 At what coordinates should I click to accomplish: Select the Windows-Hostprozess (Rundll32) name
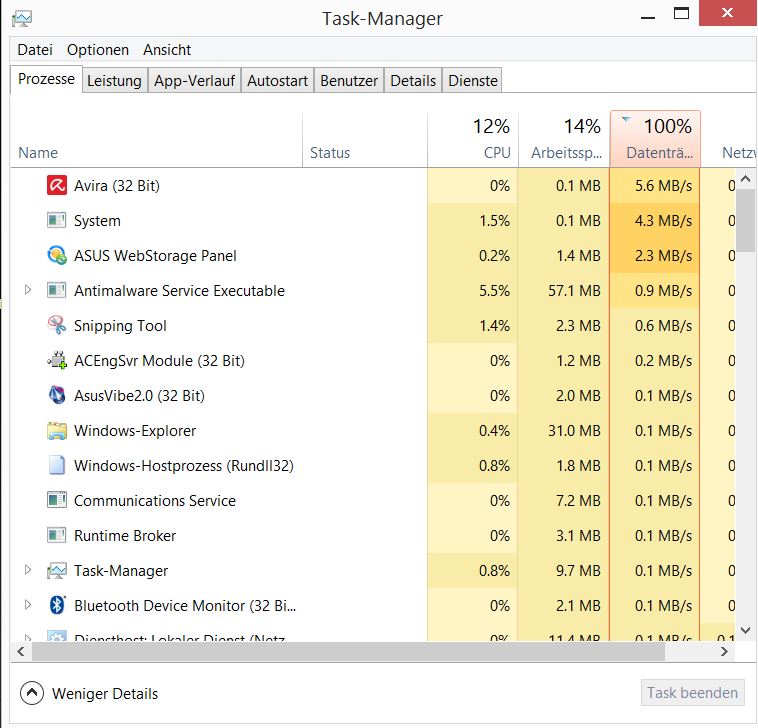[x=184, y=466]
